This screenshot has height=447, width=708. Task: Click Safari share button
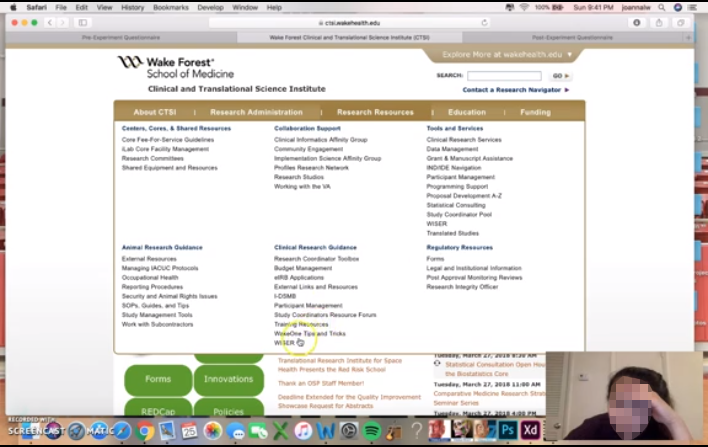(x=659, y=23)
